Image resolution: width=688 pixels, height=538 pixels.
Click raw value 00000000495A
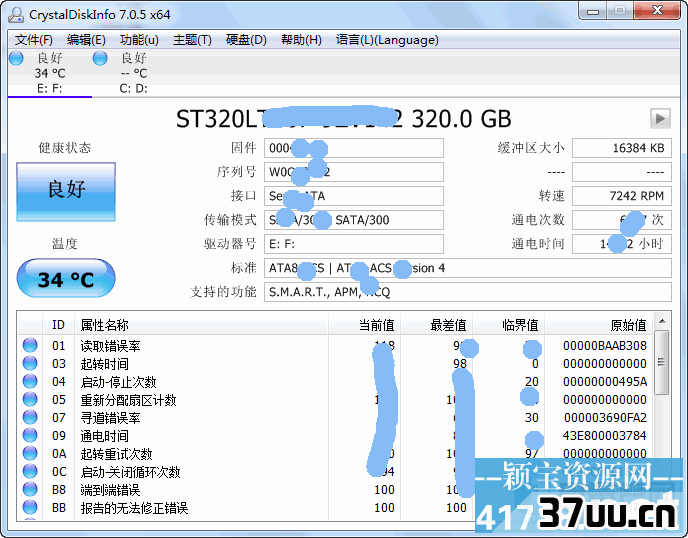pyautogui.click(x=605, y=382)
